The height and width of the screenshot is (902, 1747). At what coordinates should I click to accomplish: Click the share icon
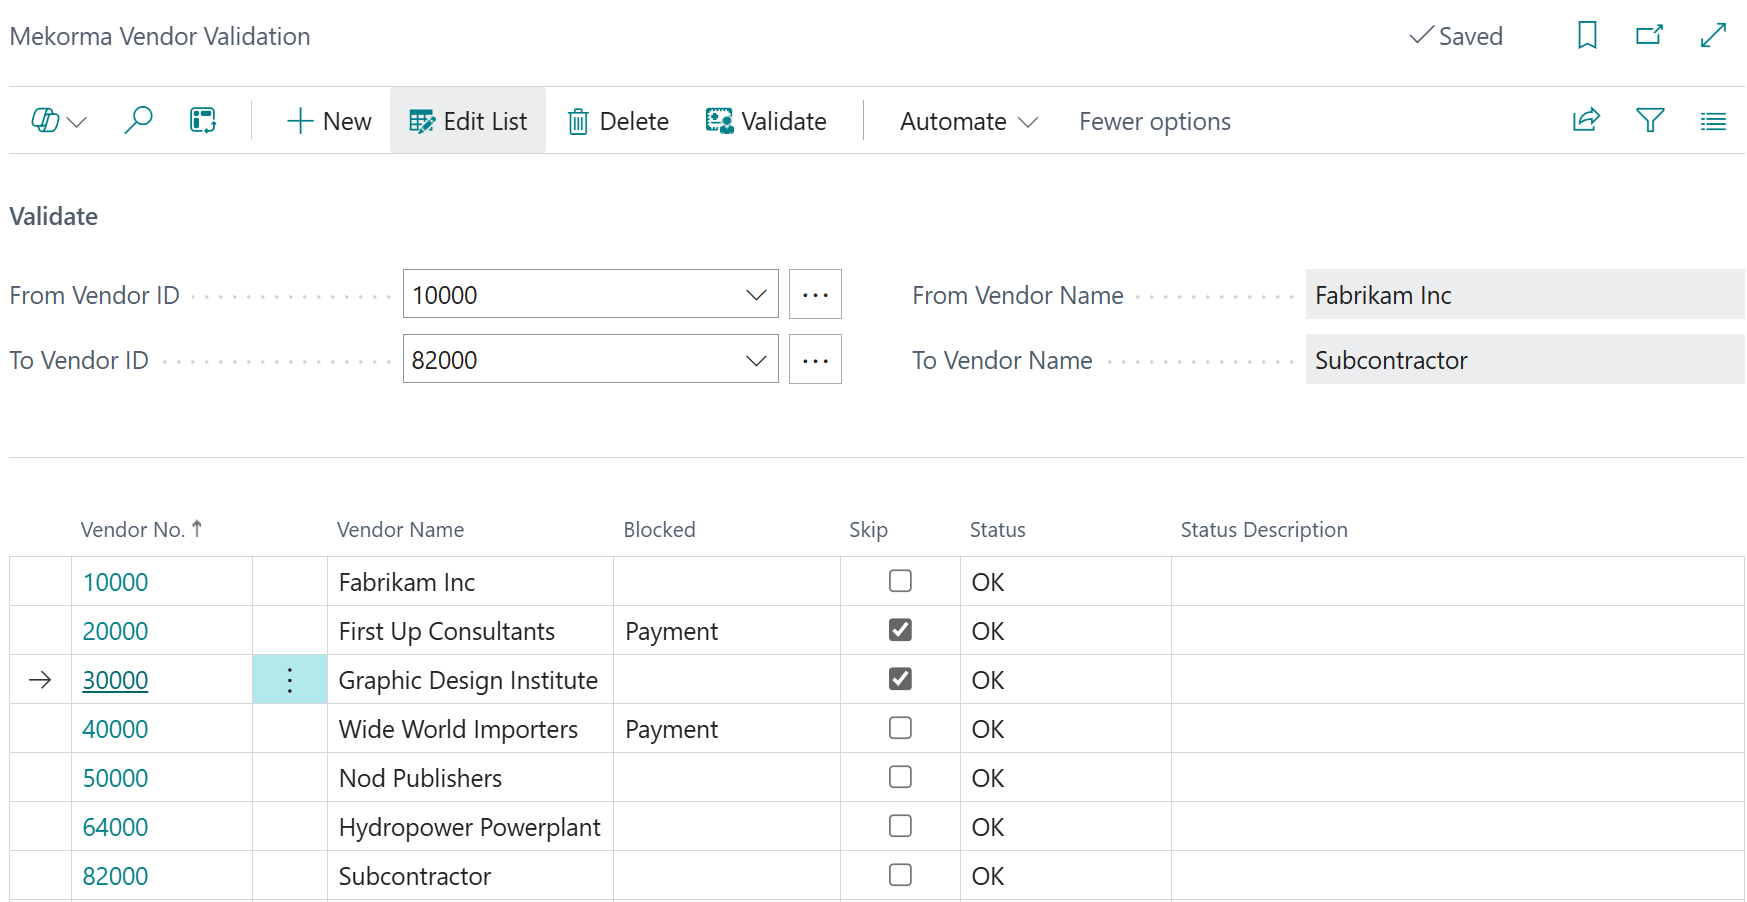coord(1586,121)
